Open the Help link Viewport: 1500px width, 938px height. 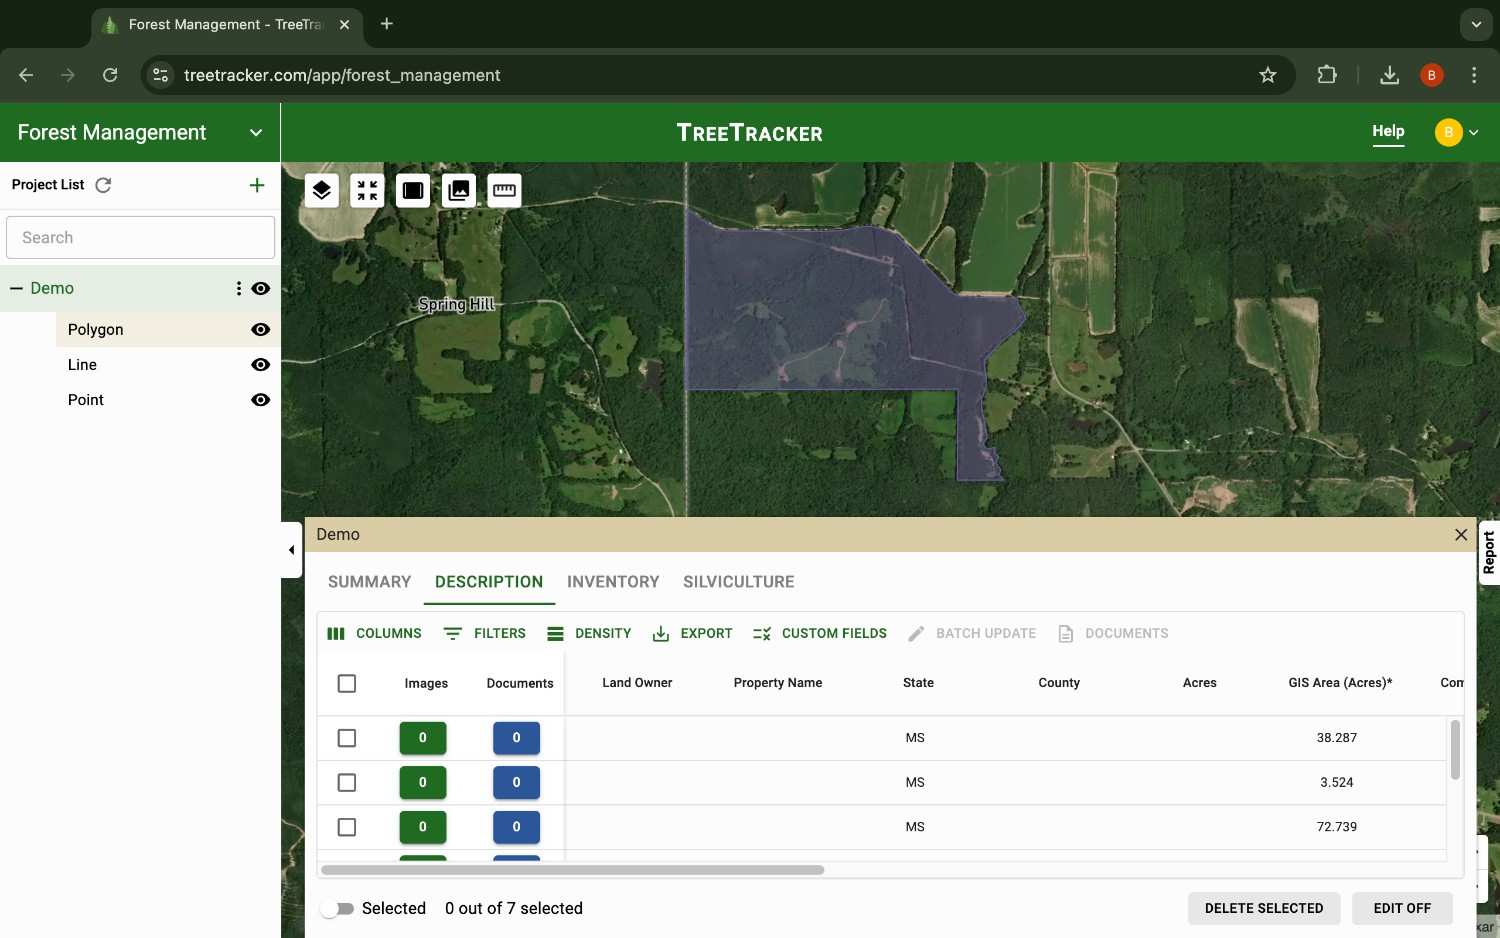coord(1388,131)
